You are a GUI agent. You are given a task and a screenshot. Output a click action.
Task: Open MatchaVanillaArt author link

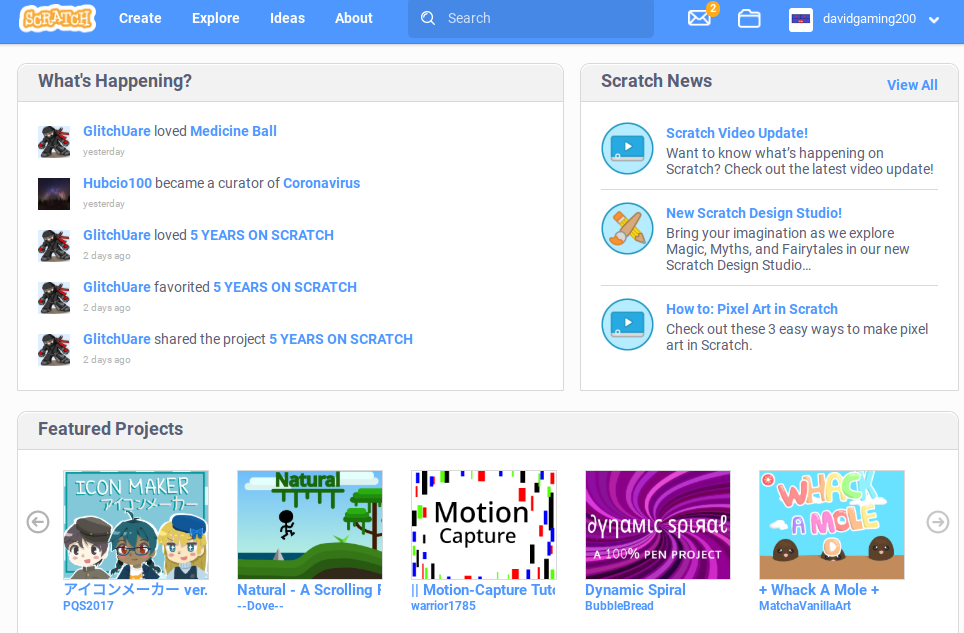[x=805, y=606]
